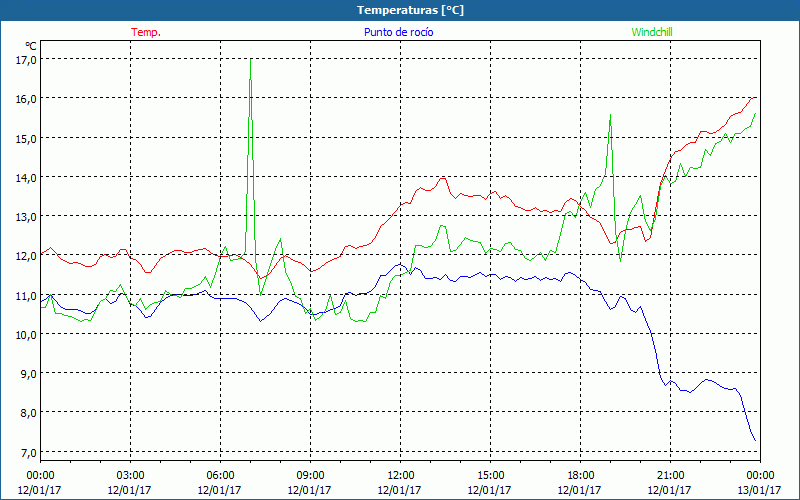
Task: Click the blue dew point line's final low point
Action: [755, 440]
